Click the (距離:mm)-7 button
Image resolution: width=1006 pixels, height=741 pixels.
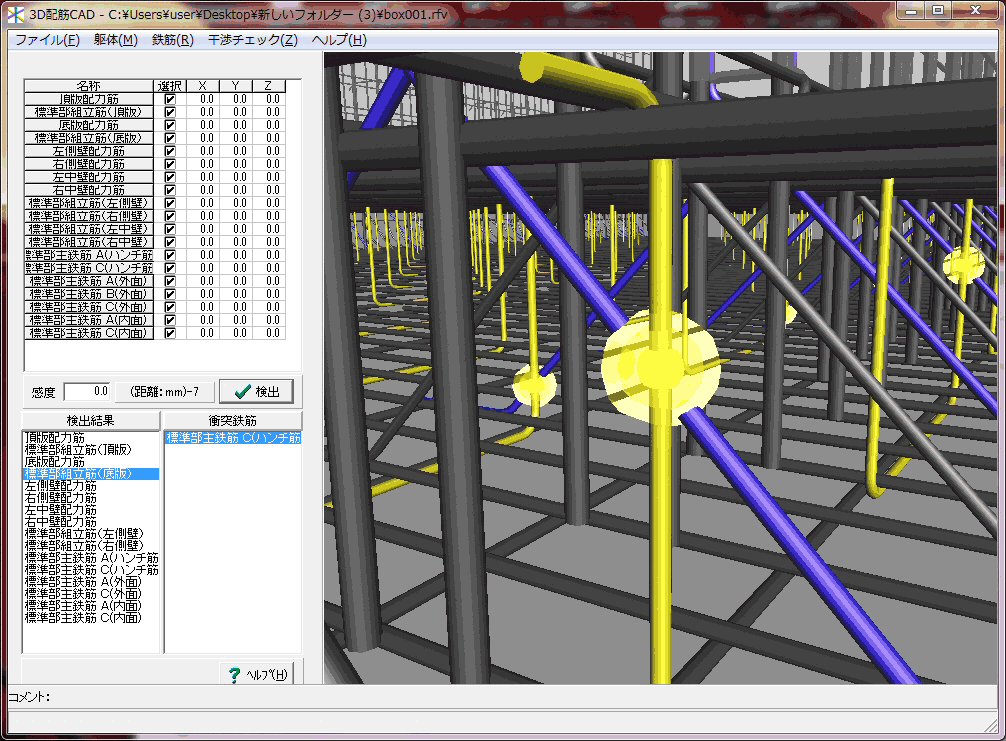(164, 391)
